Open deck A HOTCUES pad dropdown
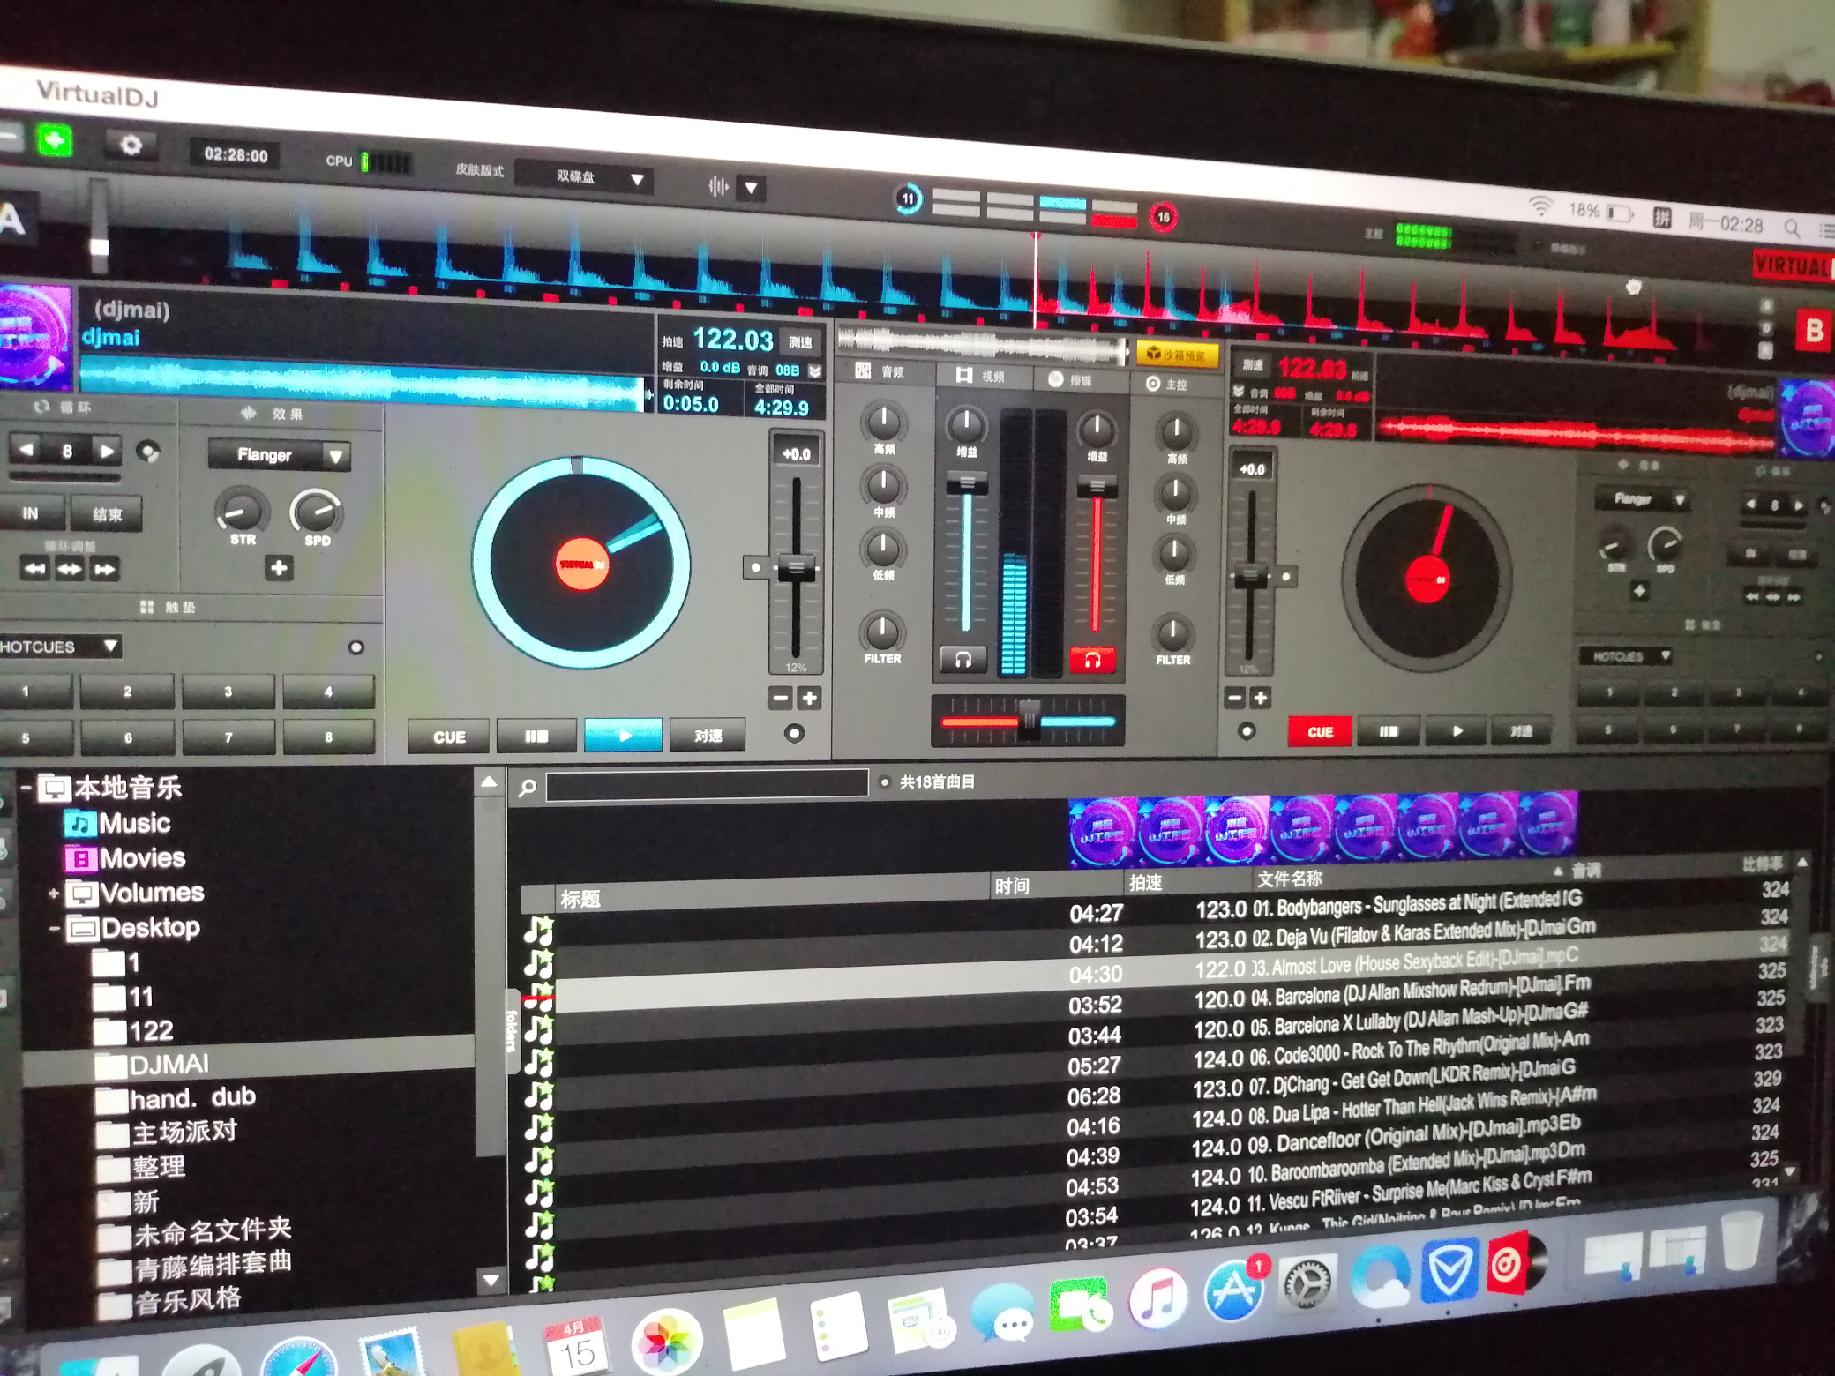1835x1376 pixels. (60, 647)
